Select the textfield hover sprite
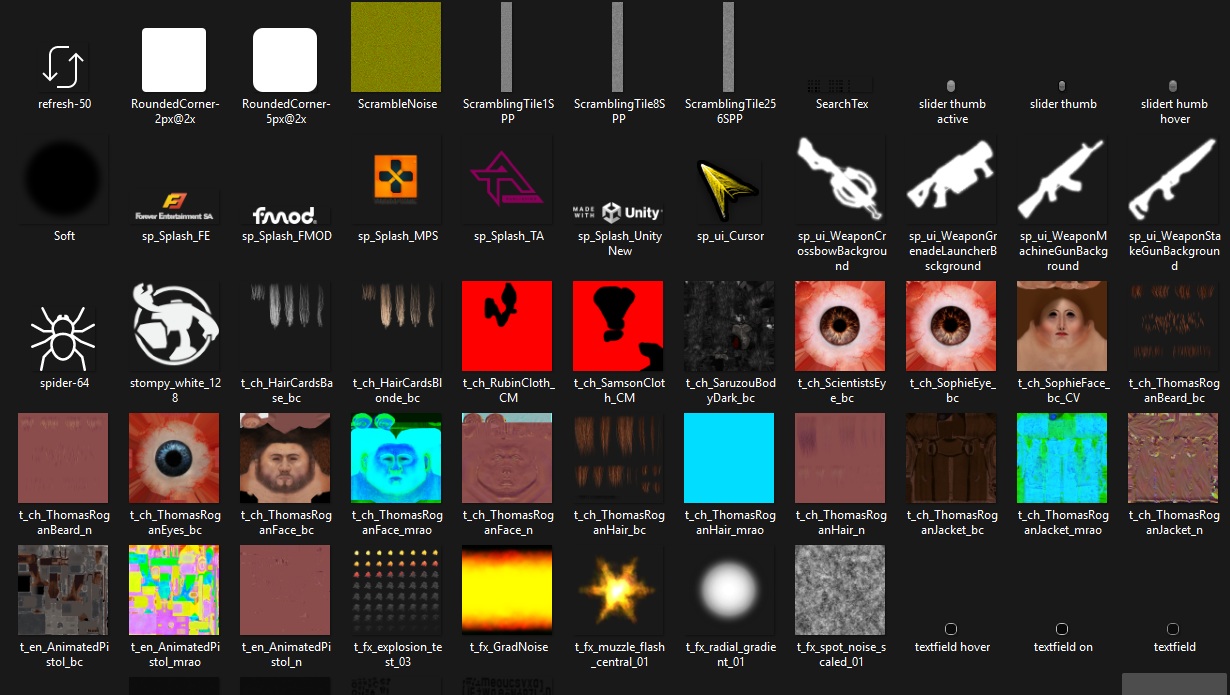Image resolution: width=1230 pixels, height=695 pixels. [951, 629]
